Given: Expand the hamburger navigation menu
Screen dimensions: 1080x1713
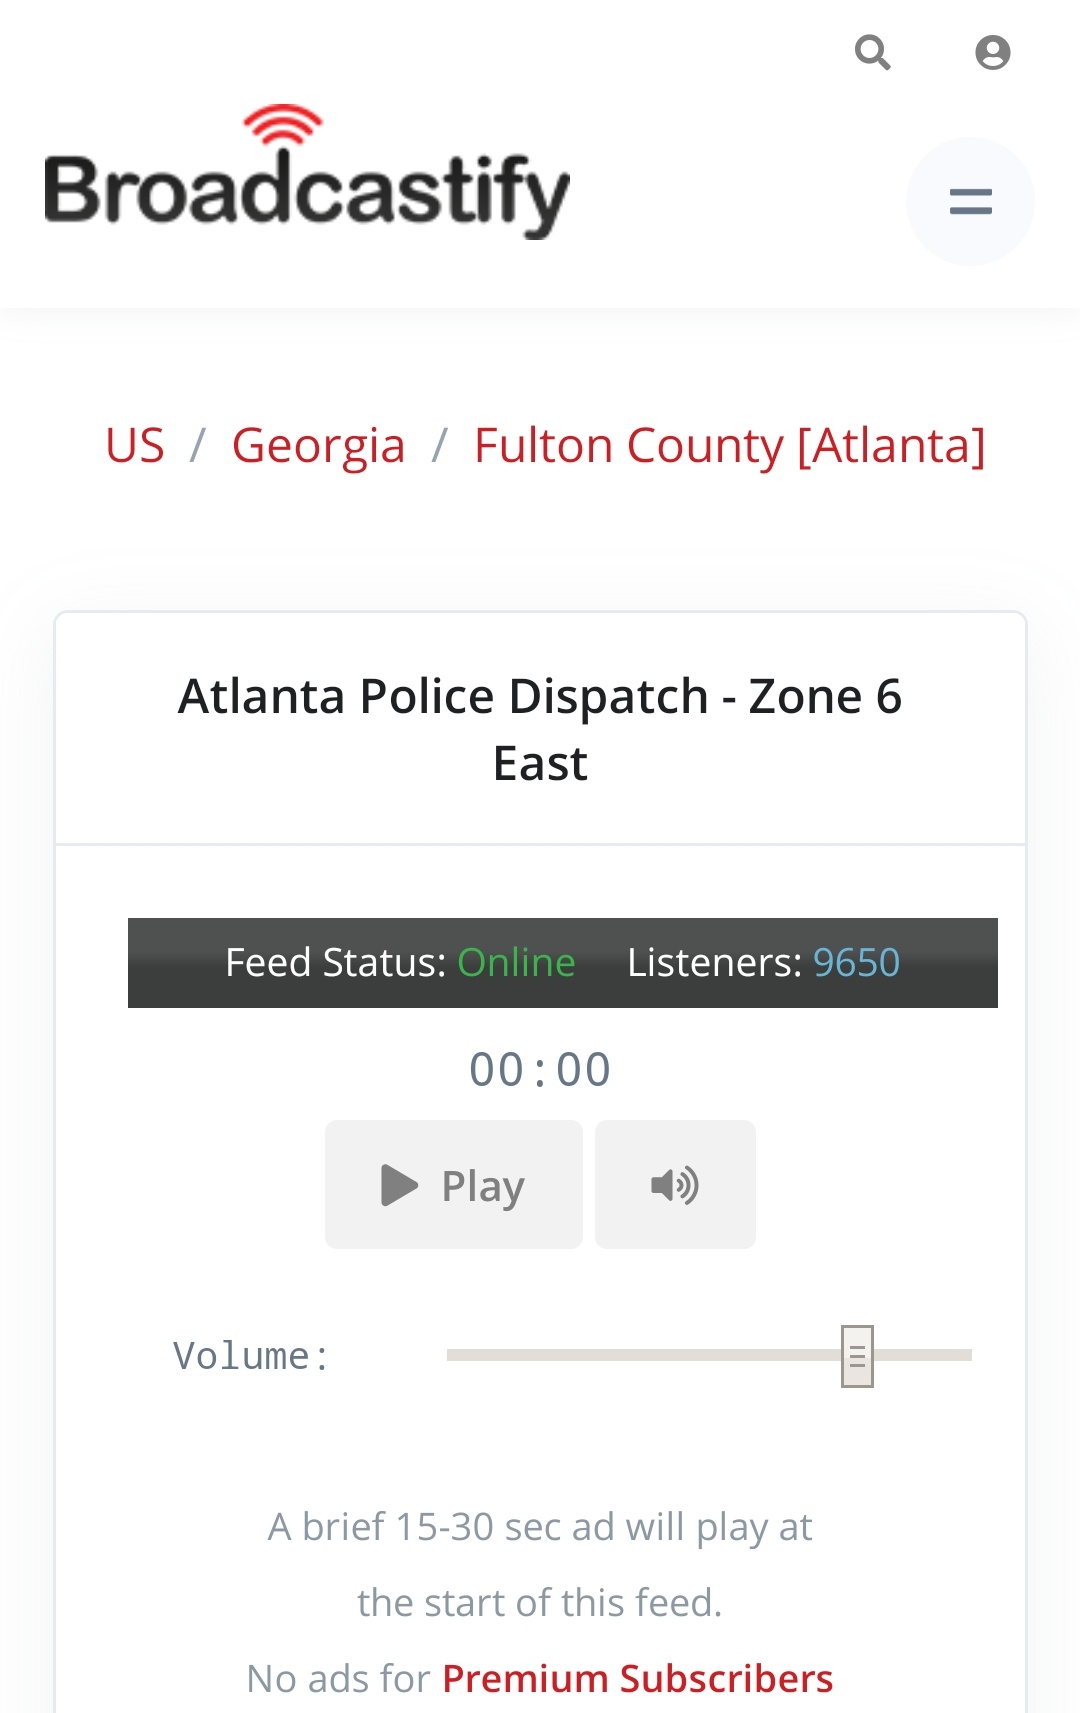Looking at the screenshot, I should point(970,202).
